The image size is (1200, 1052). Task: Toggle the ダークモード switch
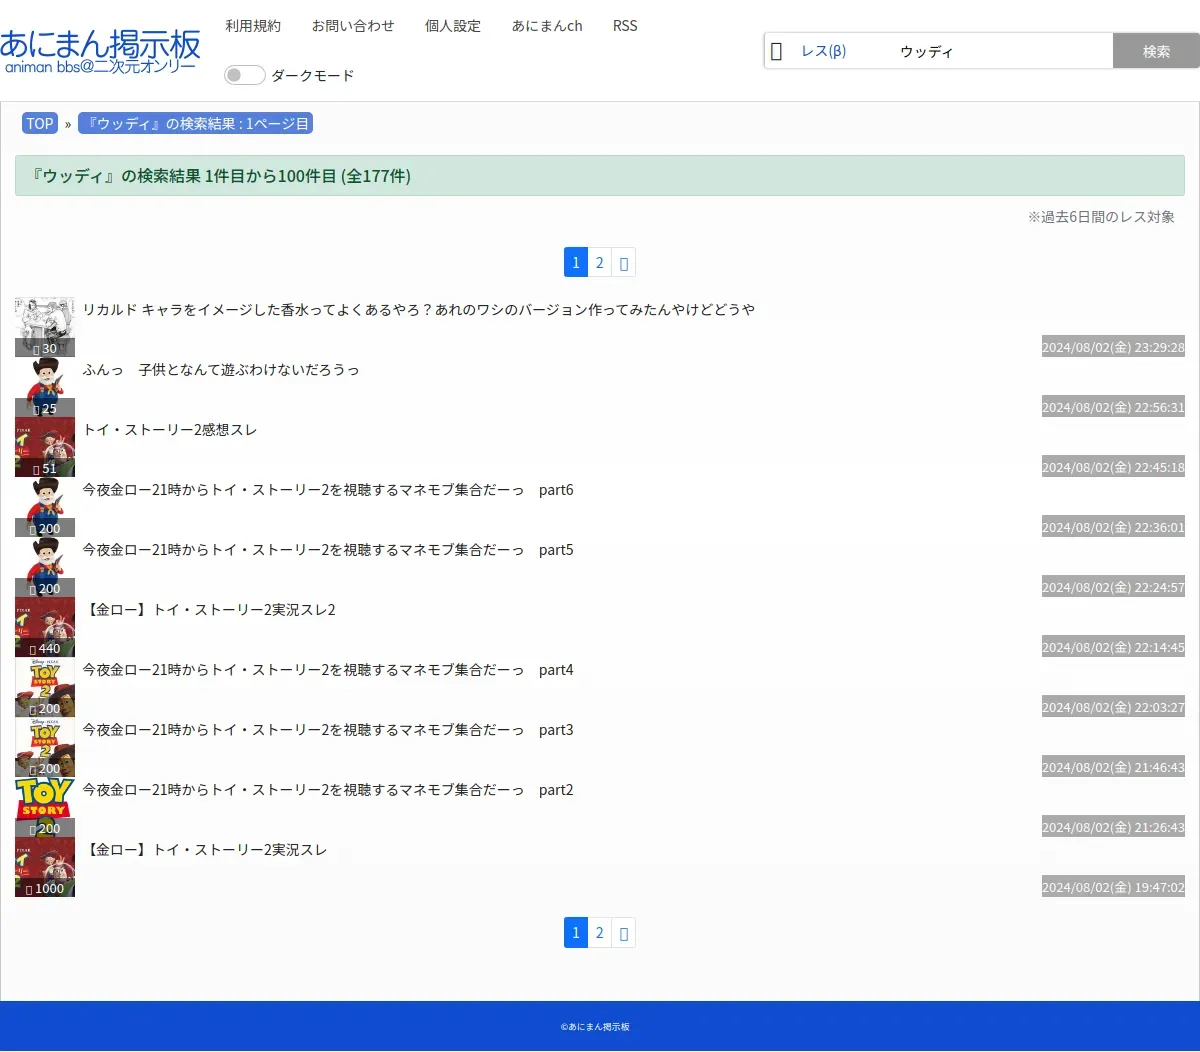tap(244, 75)
